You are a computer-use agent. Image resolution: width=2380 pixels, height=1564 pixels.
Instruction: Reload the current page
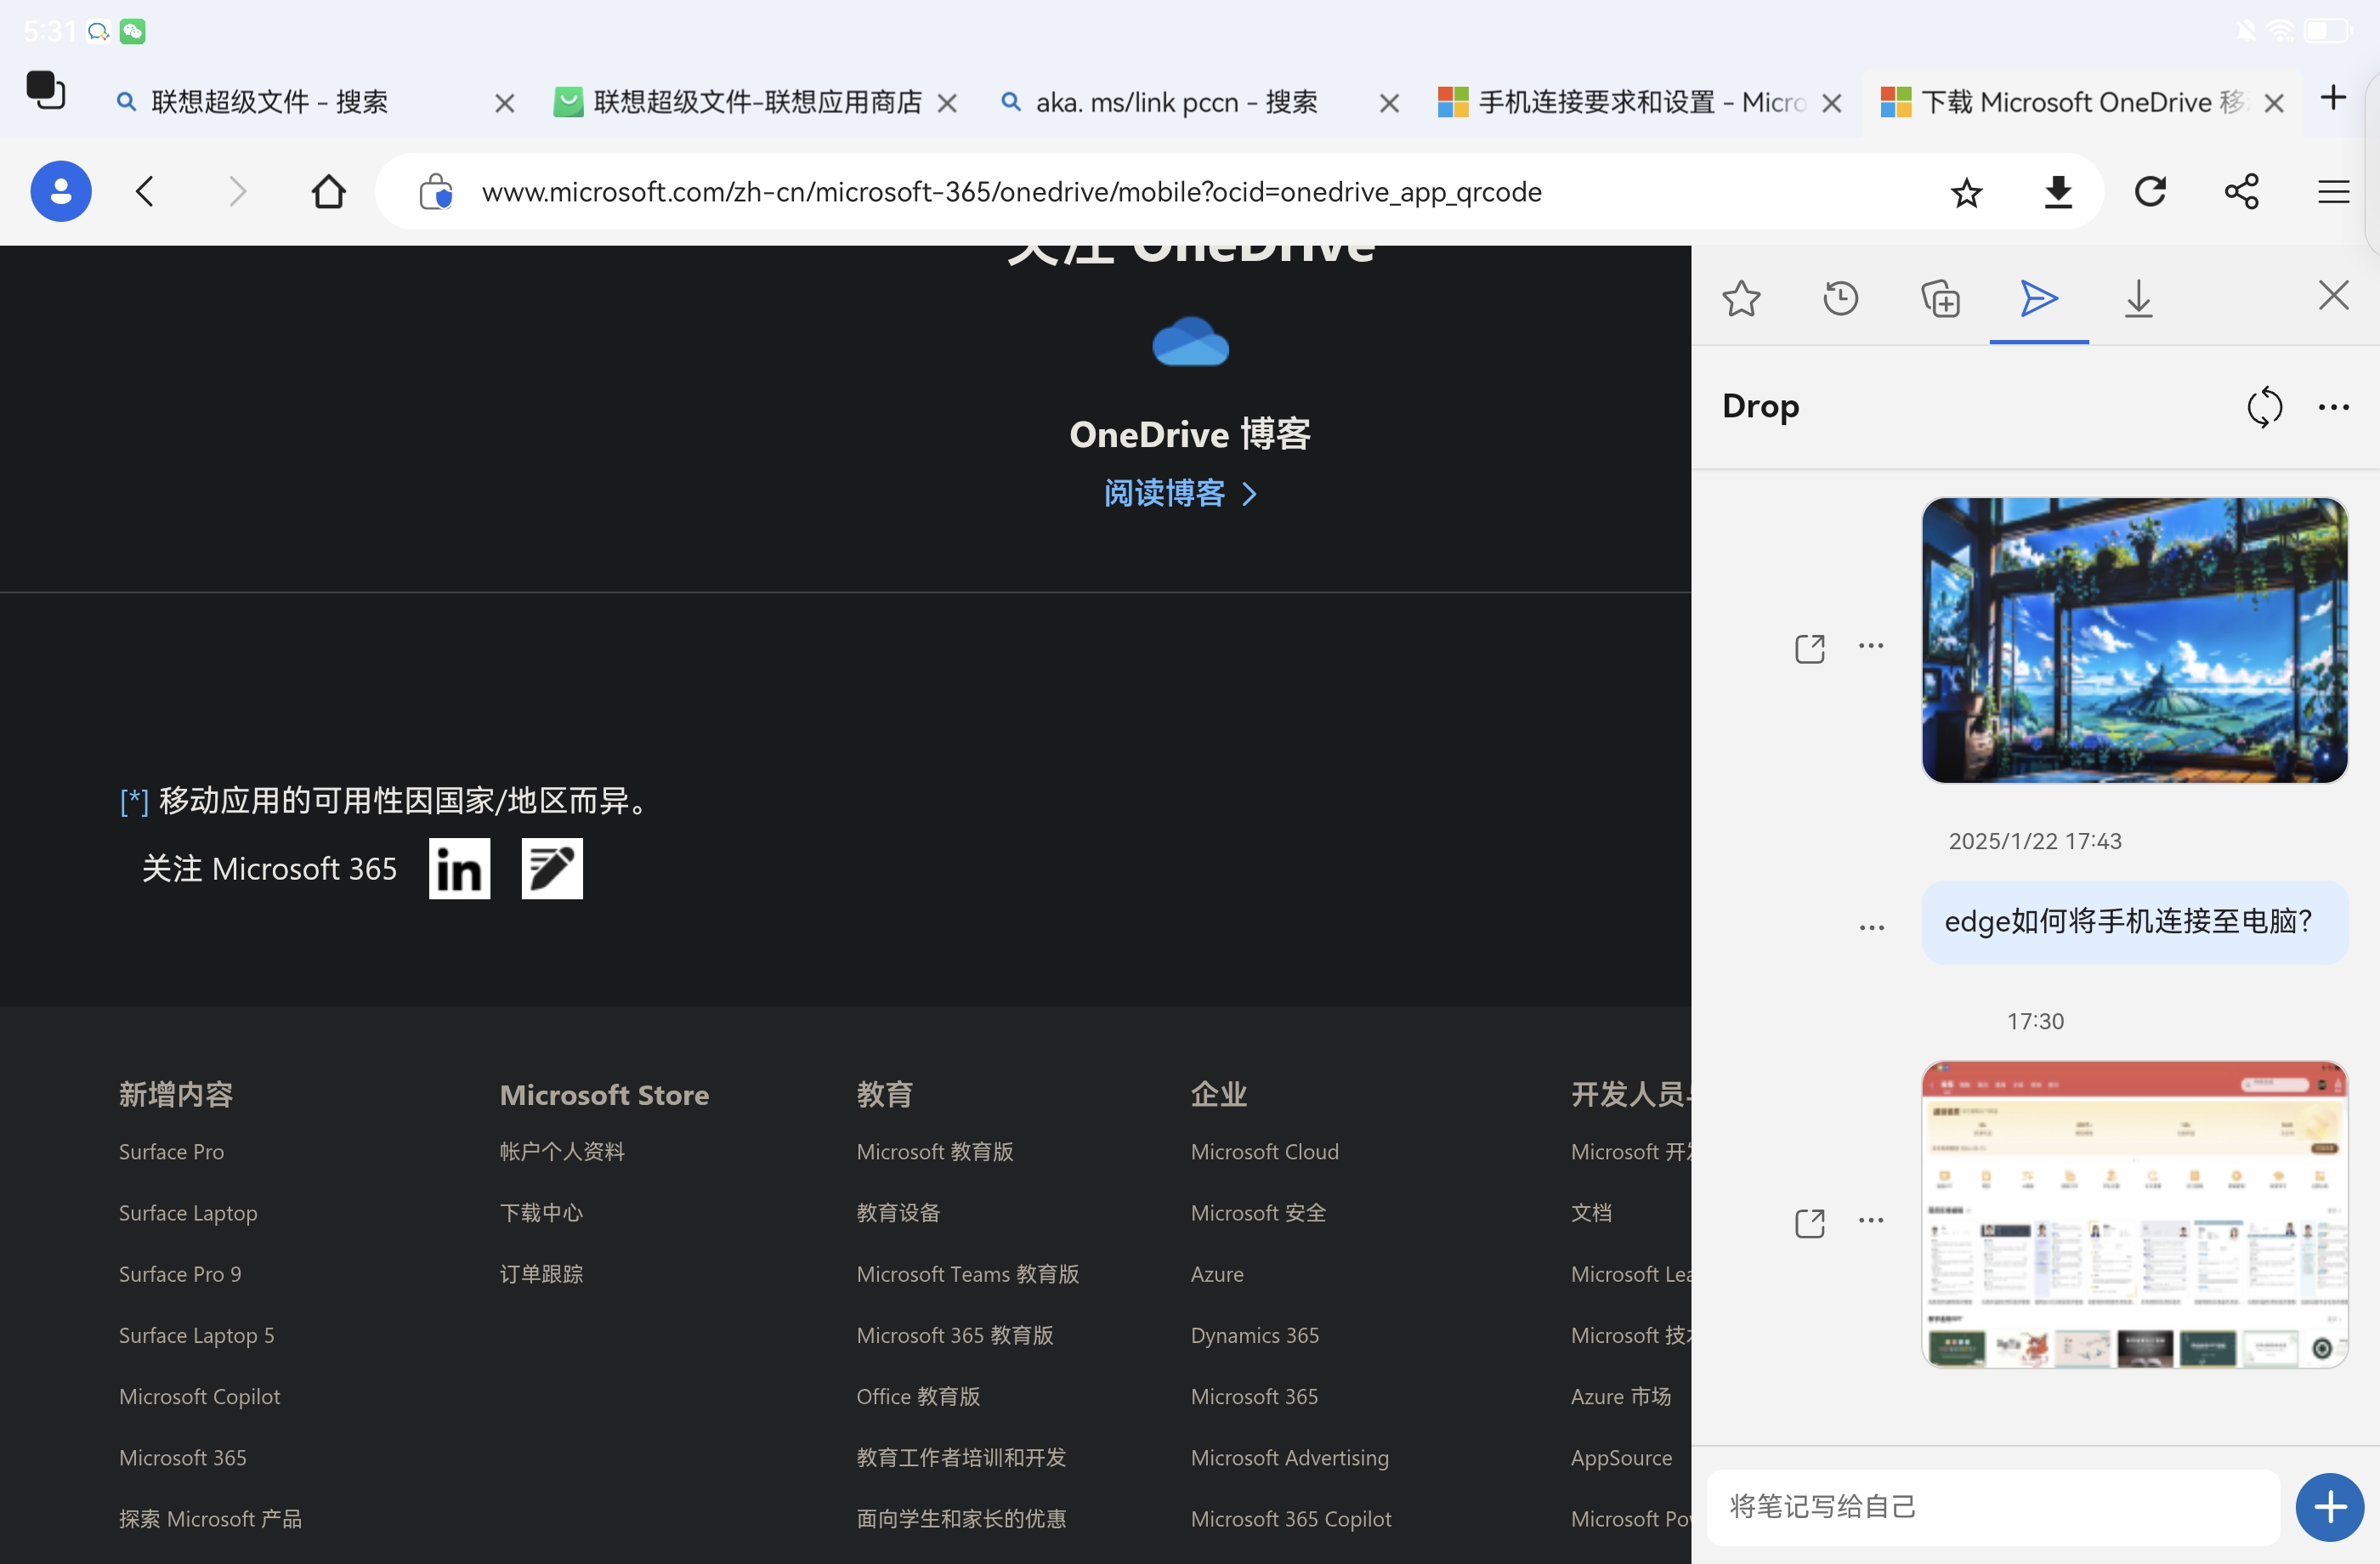click(2150, 191)
